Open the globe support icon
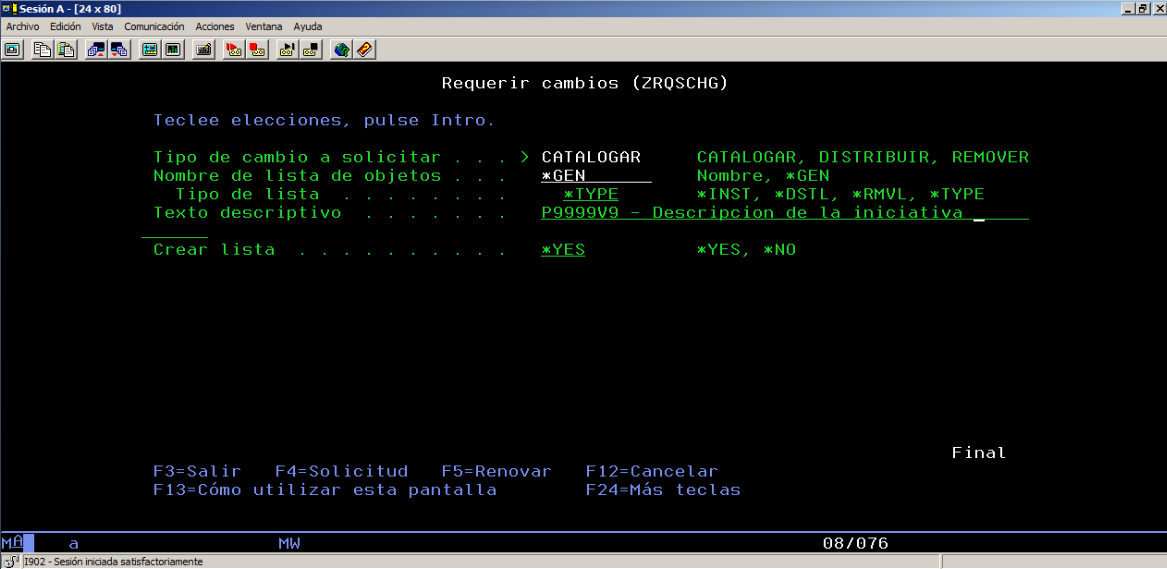 pyautogui.click(x=342, y=49)
